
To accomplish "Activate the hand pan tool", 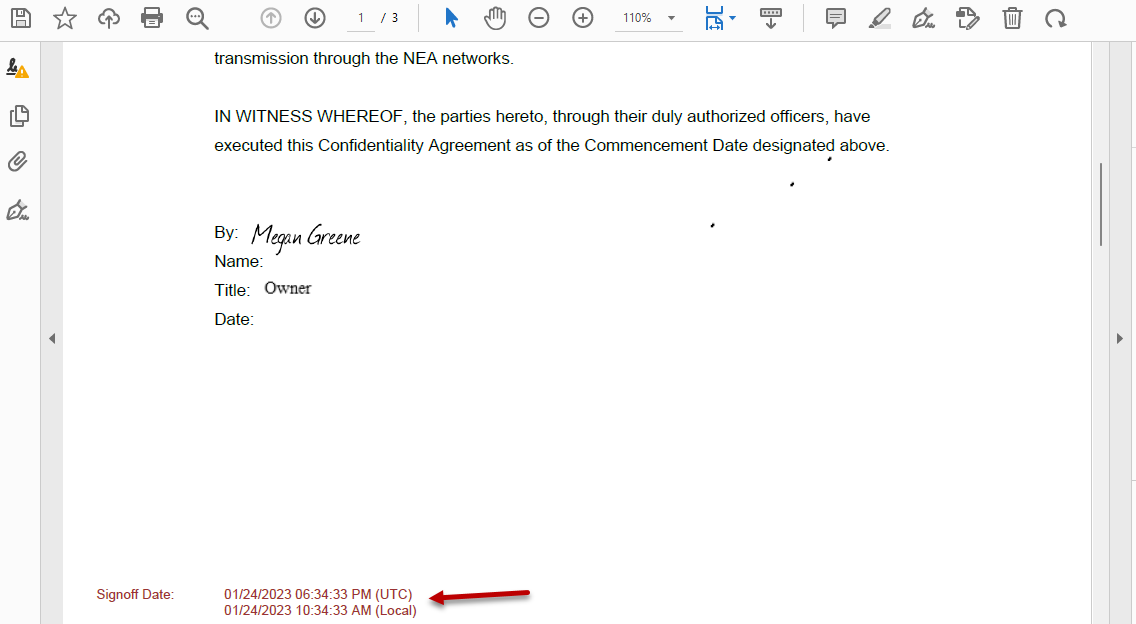I will tap(495, 18).
